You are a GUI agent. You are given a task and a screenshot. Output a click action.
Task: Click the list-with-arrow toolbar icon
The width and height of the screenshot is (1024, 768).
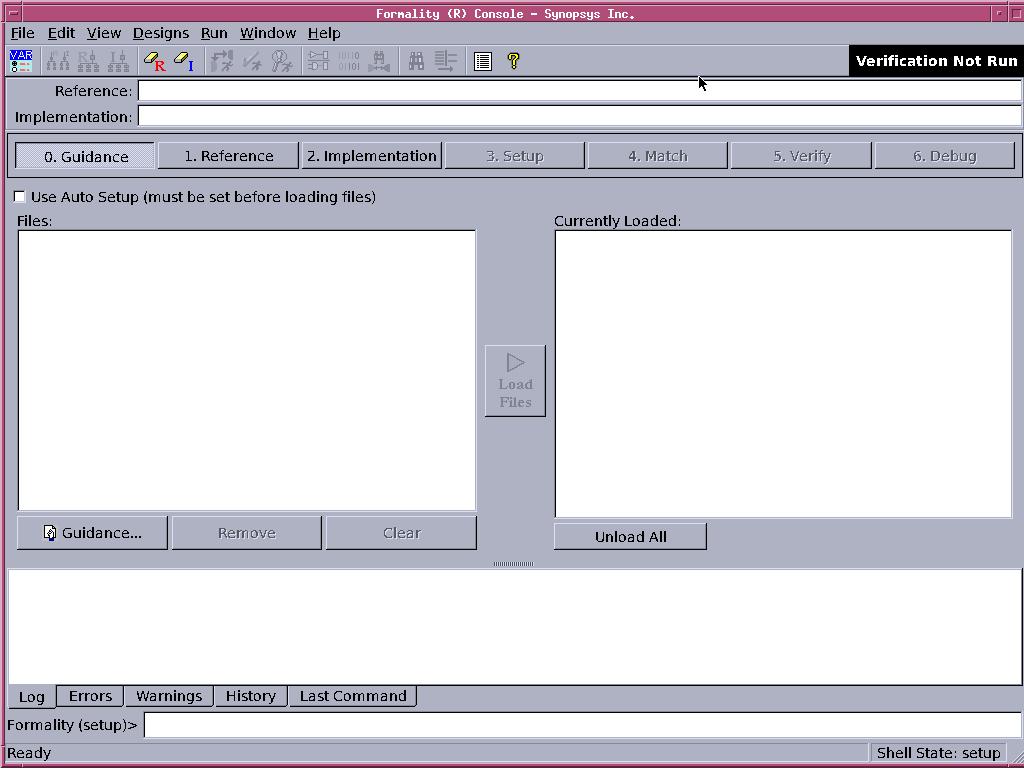pos(446,61)
